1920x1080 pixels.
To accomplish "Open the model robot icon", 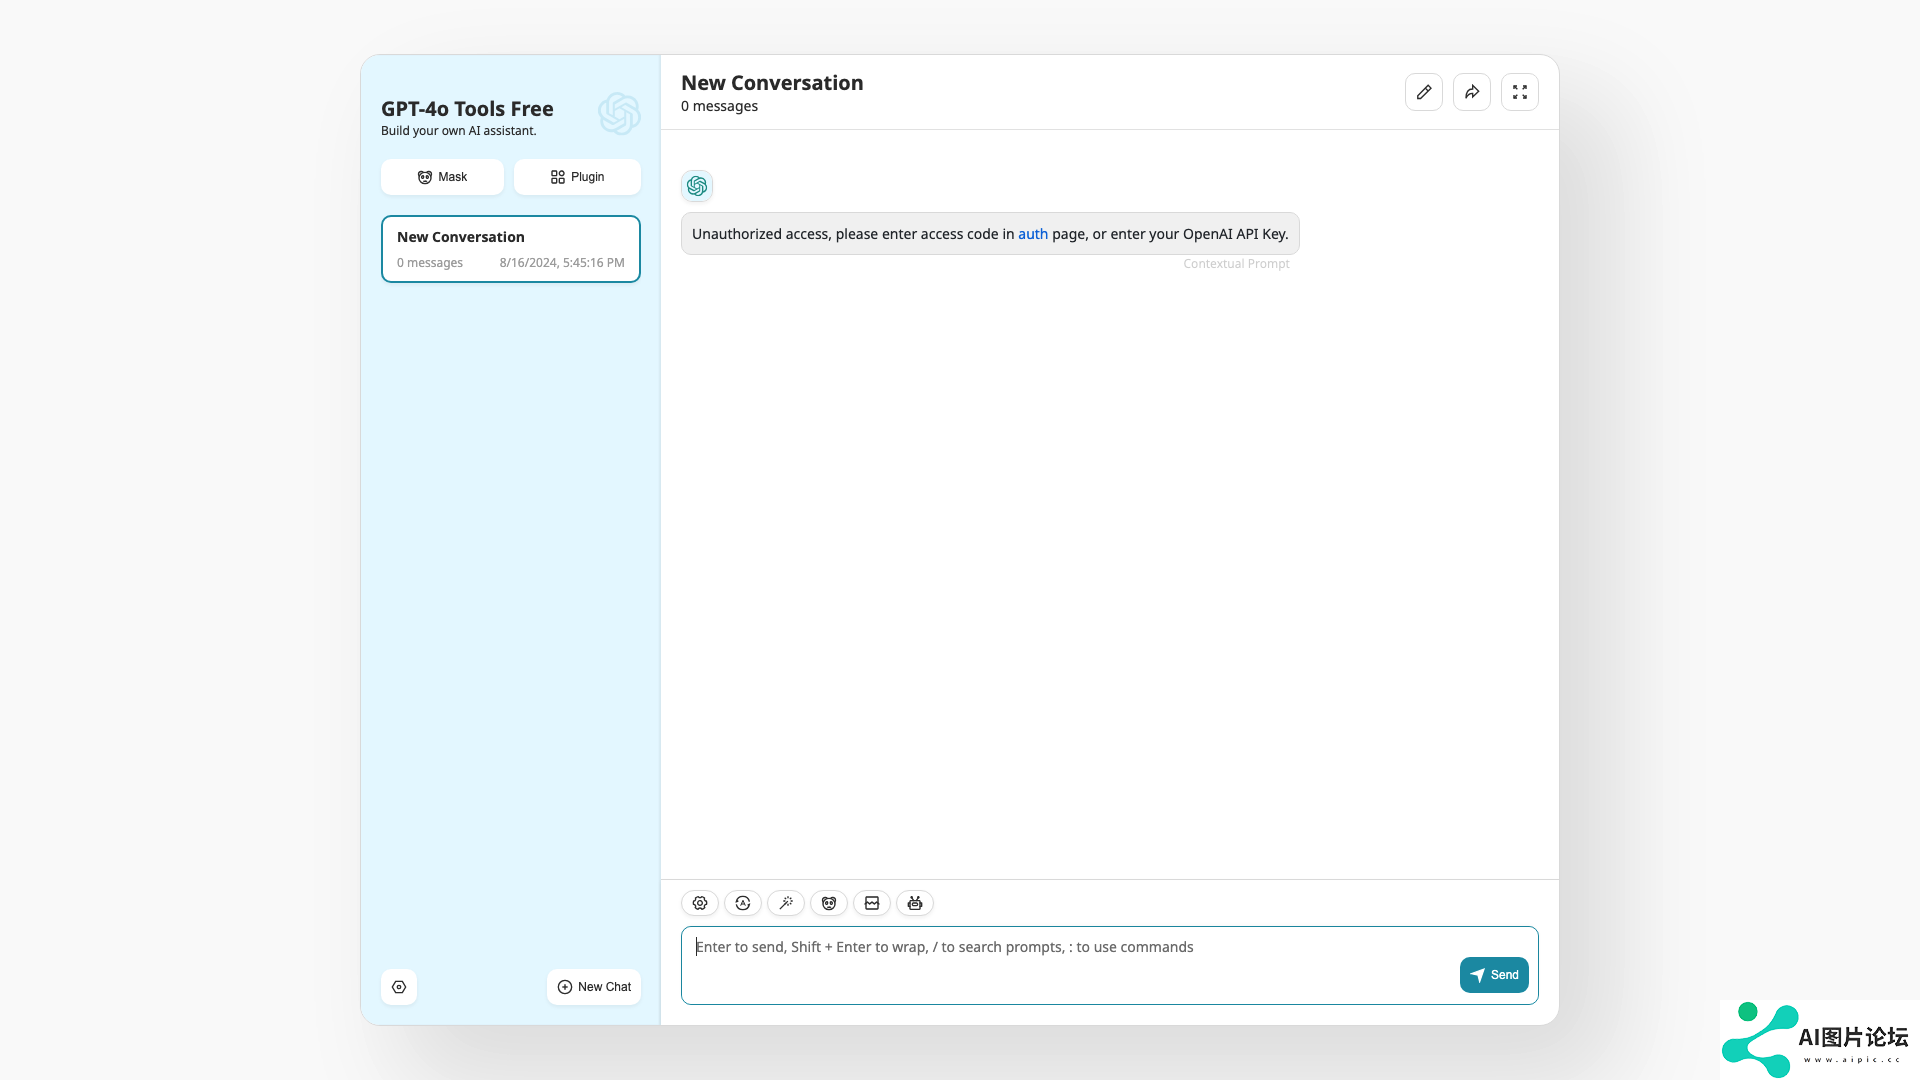I will click(x=915, y=903).
